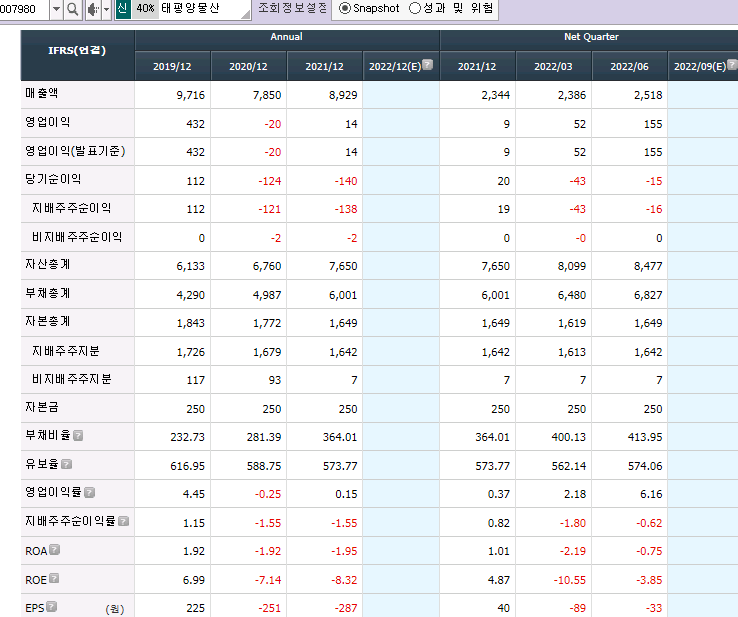This screenshot has height=617, width=738.
Task: Click the 2022/06 quarter column header
Action: [x=629, y=66]
